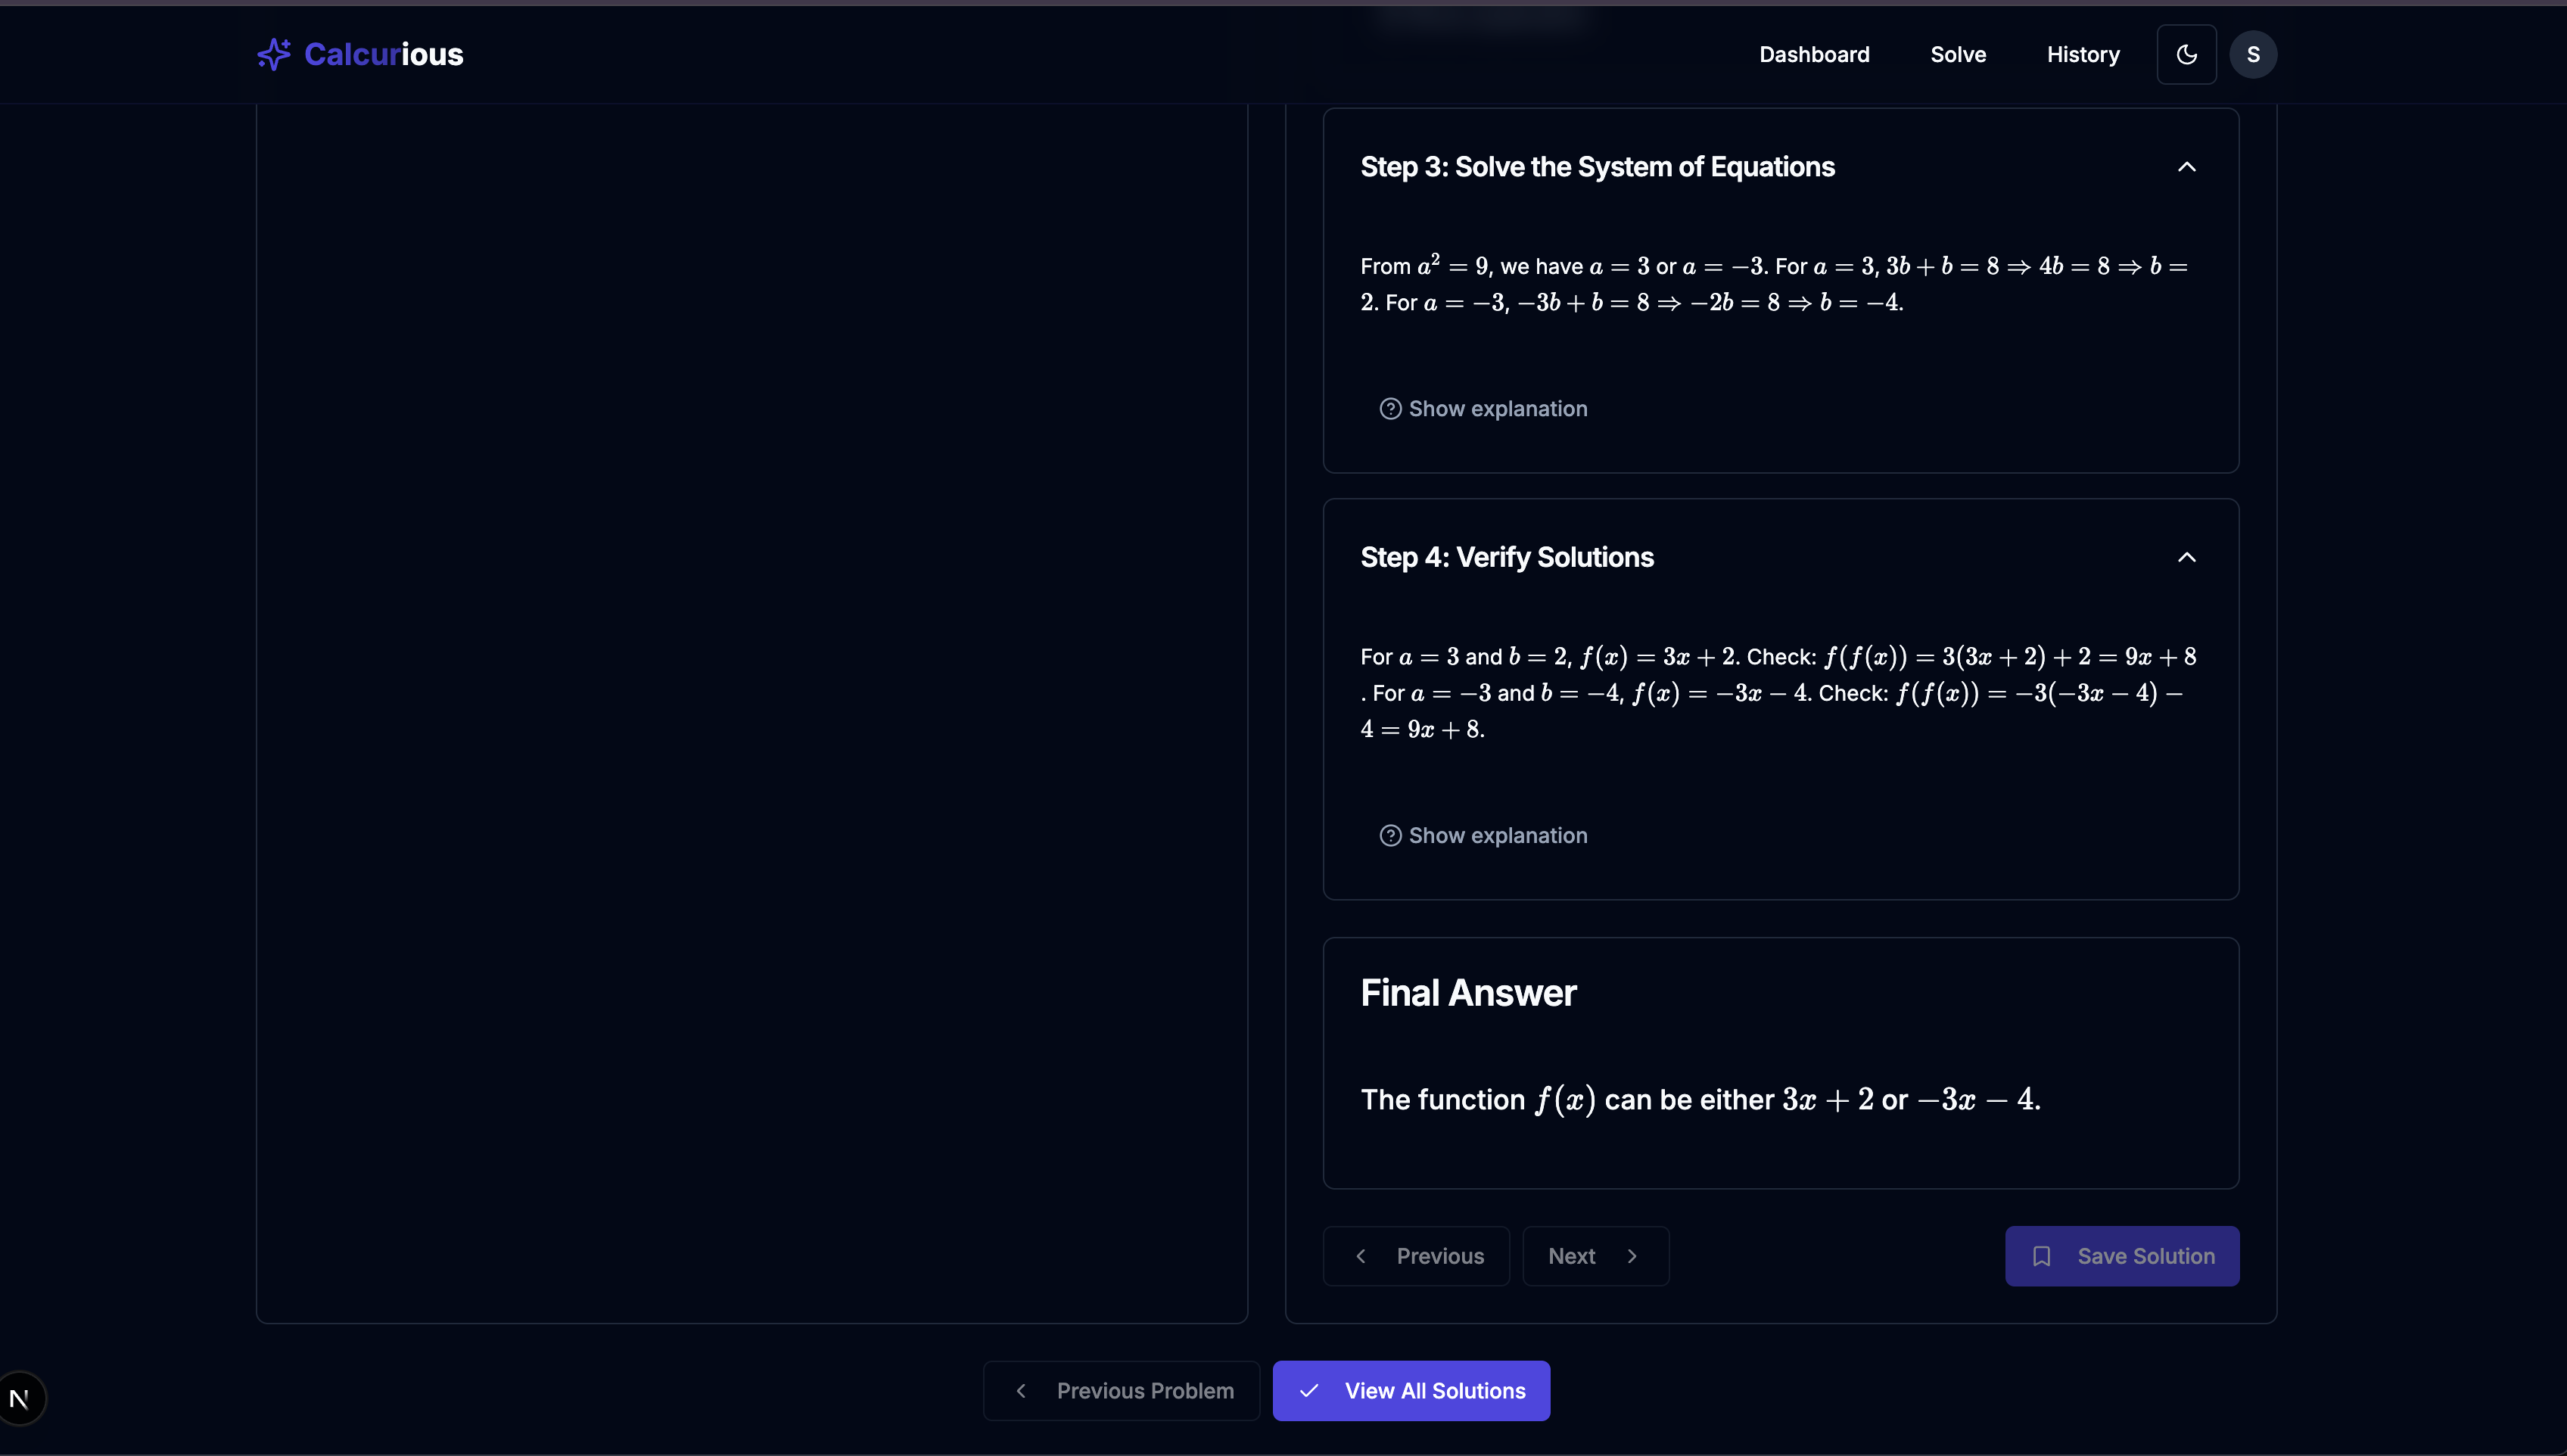Viewport: 2567px width, 1456px height.
Task: Click the Previous step button
Action: pyautogui.click(x=1416, y=1256)
